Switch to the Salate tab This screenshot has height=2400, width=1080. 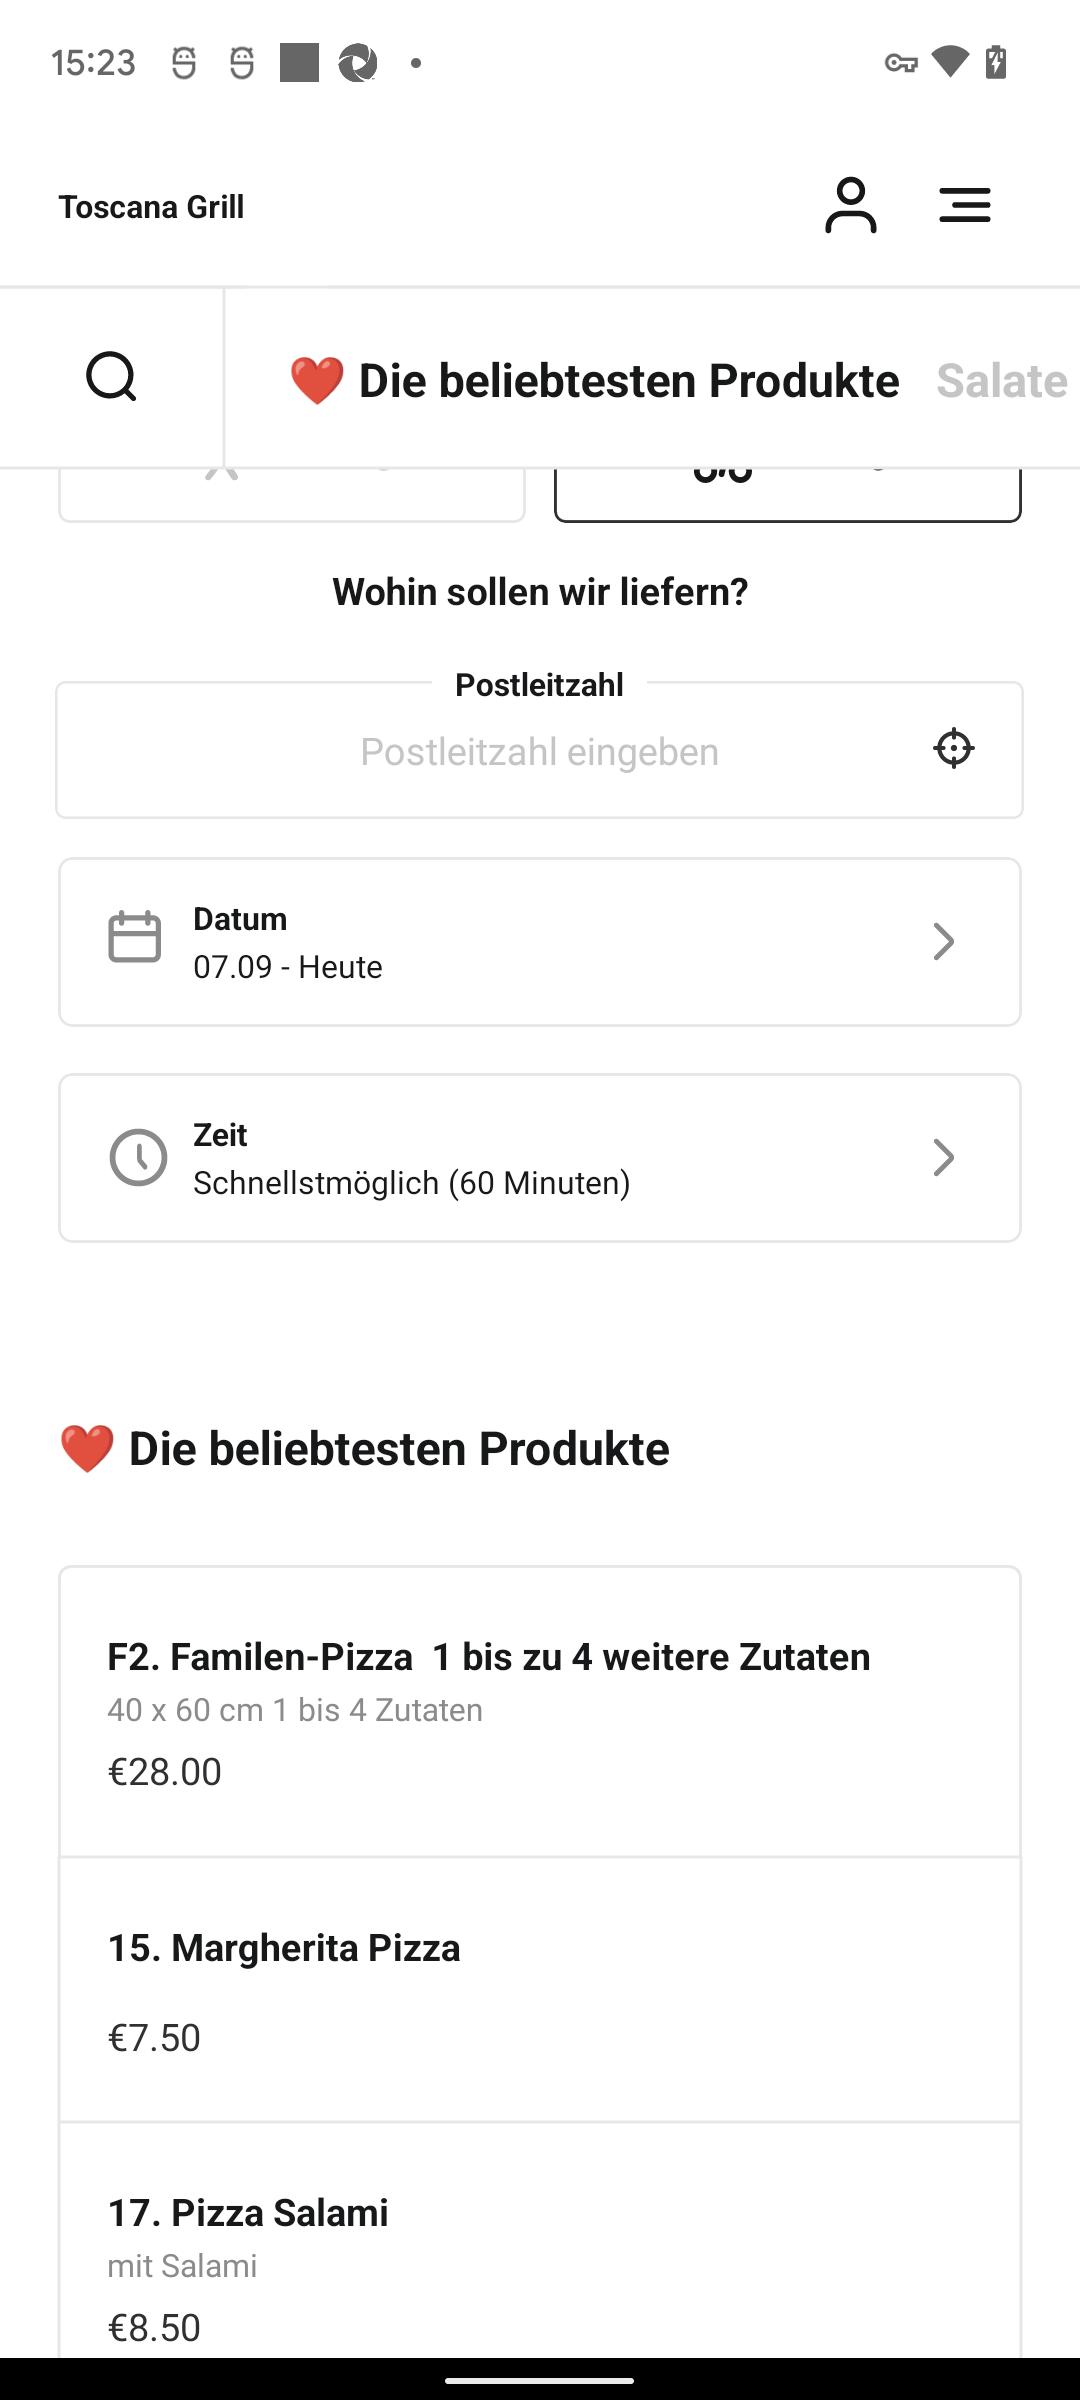coord(1002,381)
